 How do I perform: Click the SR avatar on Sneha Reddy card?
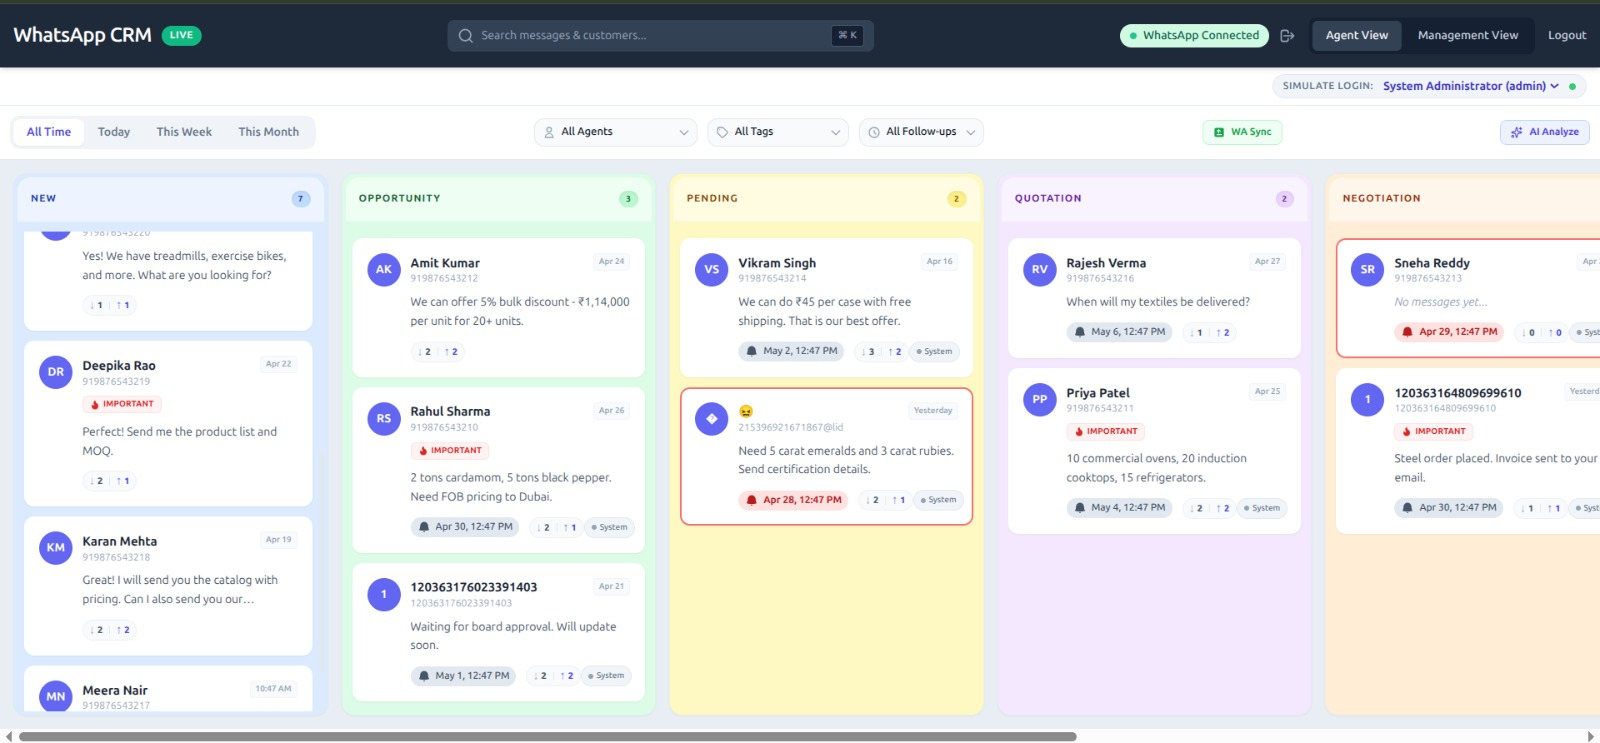(x=1367, y=269)
